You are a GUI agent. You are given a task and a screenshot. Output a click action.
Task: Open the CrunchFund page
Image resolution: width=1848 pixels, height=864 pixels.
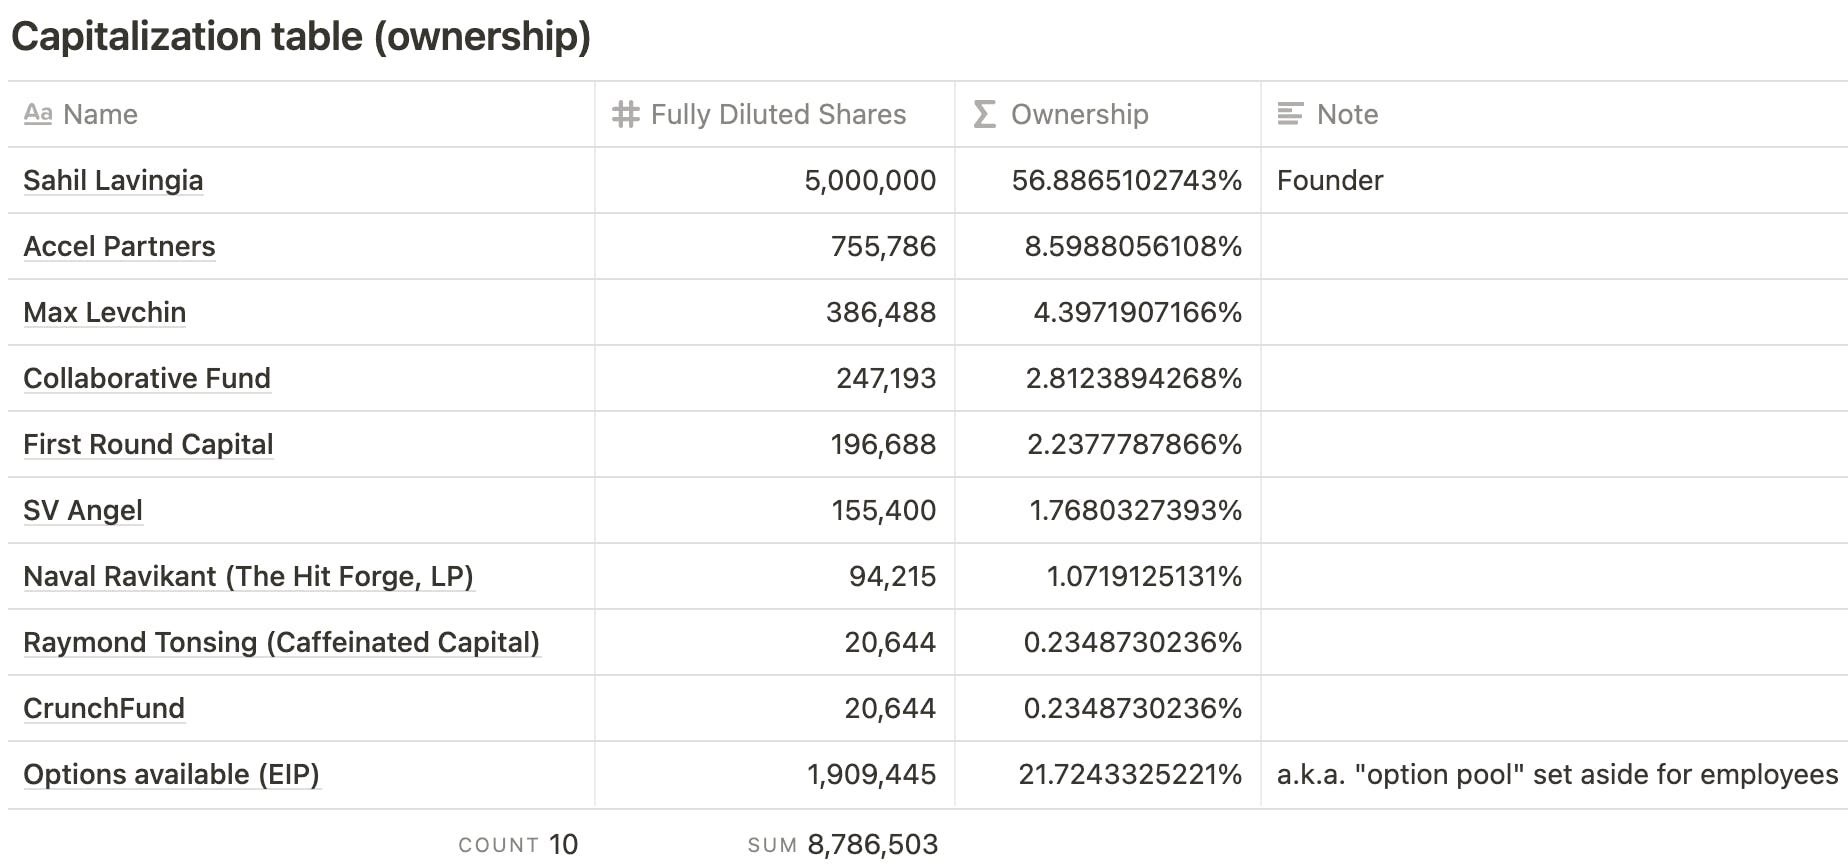[104, 708]
